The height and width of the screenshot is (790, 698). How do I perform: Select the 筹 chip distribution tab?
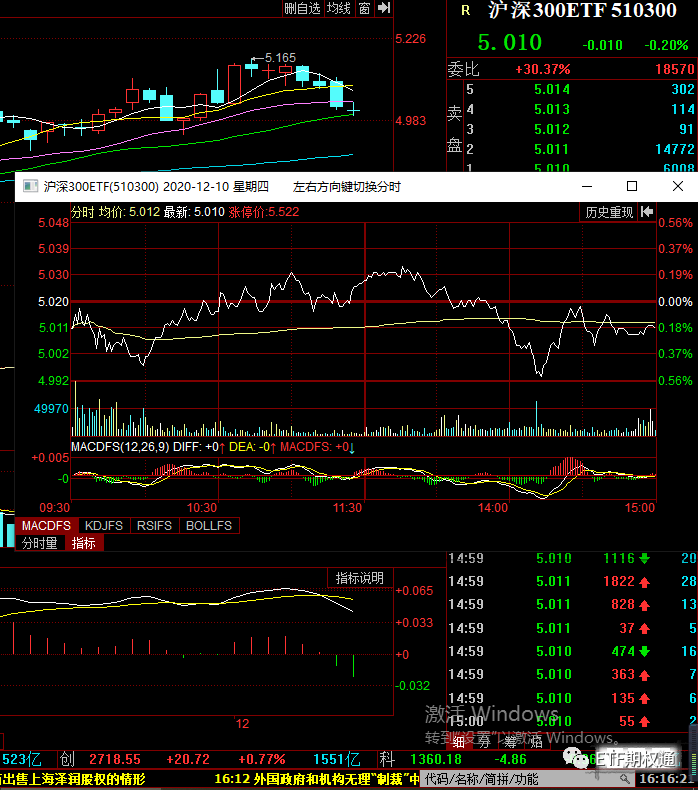tap(510, 742)
